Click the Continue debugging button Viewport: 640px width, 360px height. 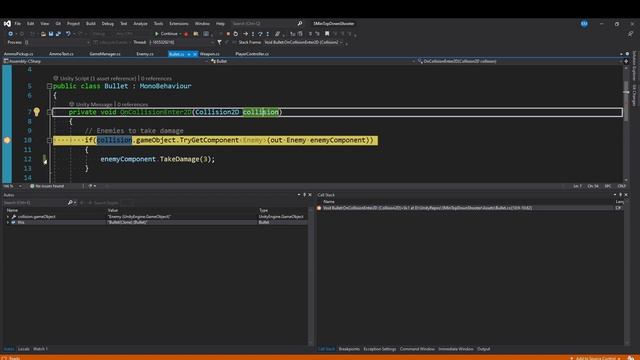pyautogui.click(x=167, y=34)
